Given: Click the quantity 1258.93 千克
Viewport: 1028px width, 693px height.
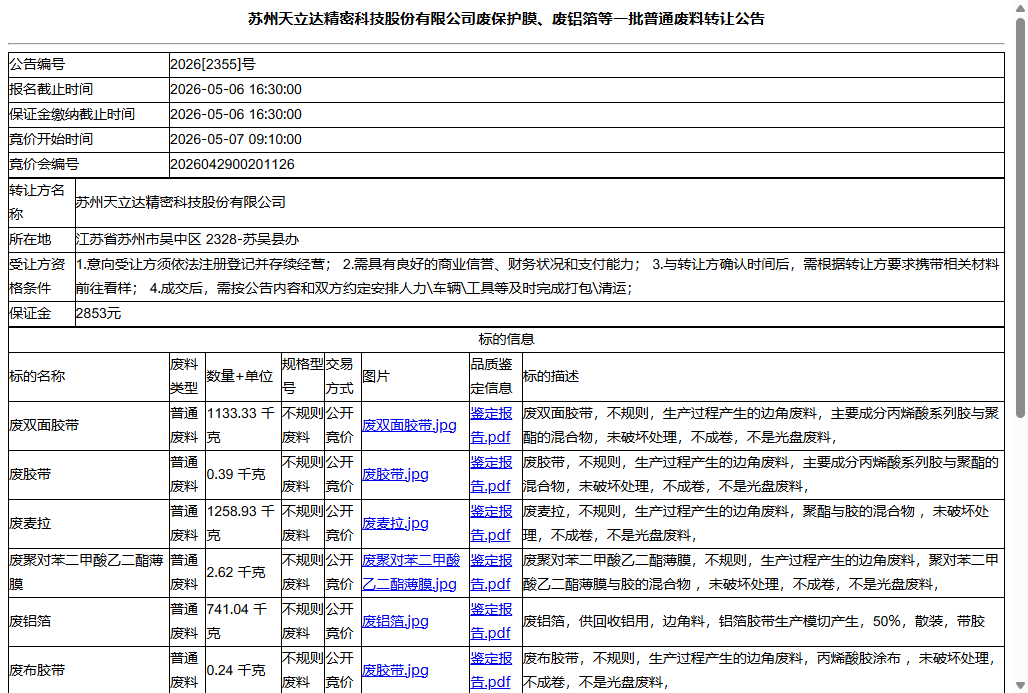Looking at the screenshot, I should click(241, 523).
